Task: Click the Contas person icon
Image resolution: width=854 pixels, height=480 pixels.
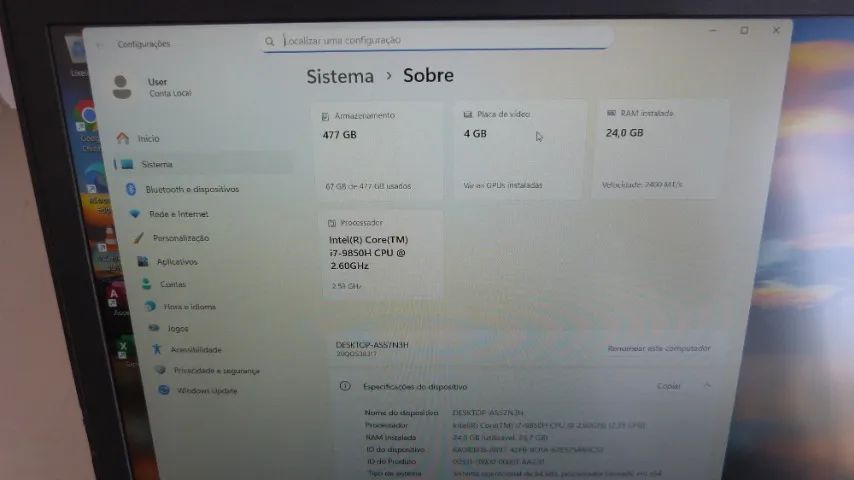Action: [x=147, y=284]
